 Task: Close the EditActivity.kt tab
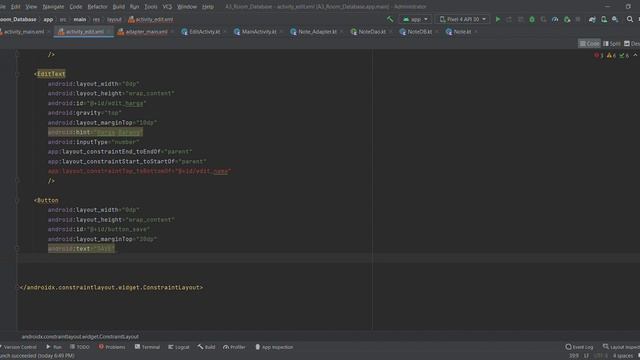coord(225,32)
